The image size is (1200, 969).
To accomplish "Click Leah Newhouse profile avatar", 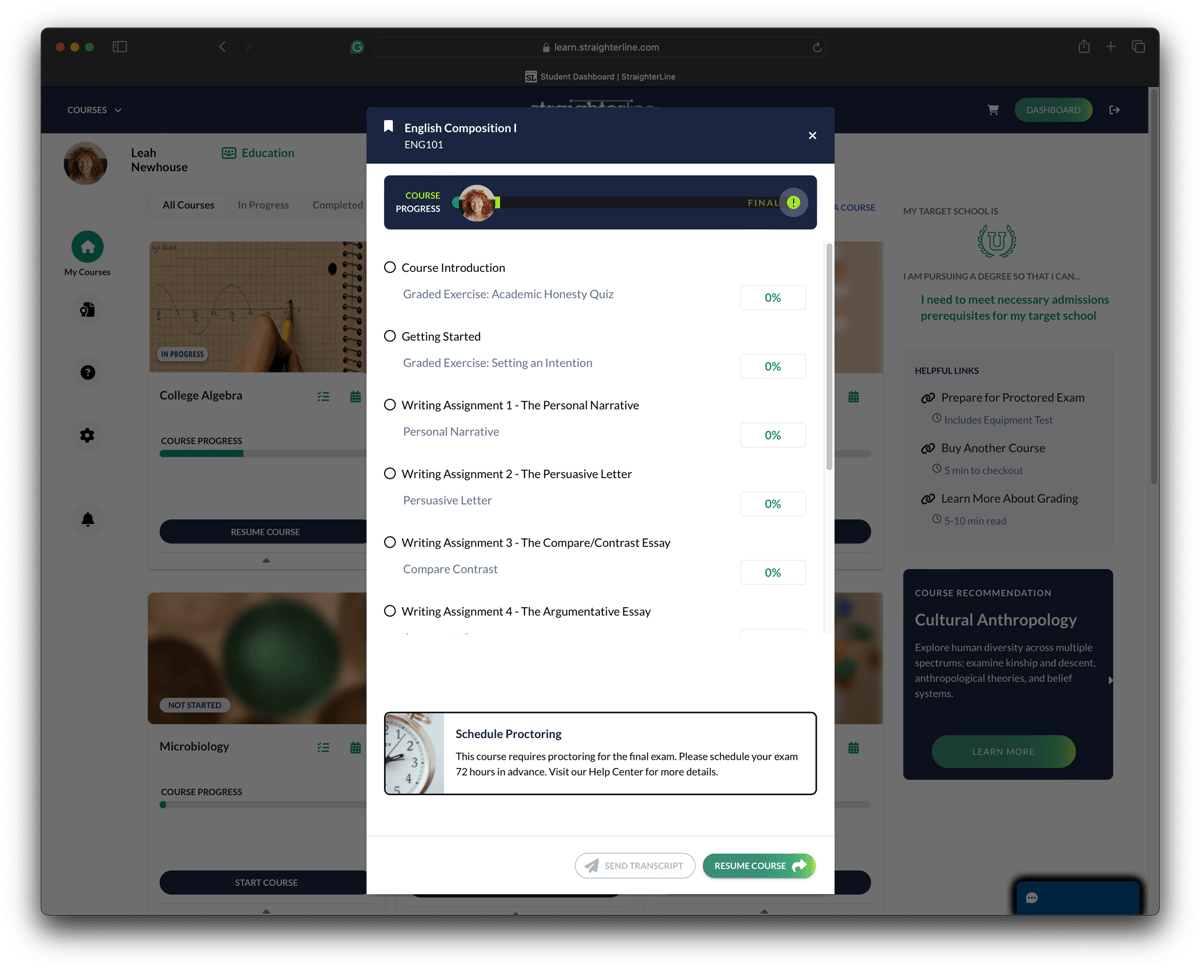I will [86, 163].
